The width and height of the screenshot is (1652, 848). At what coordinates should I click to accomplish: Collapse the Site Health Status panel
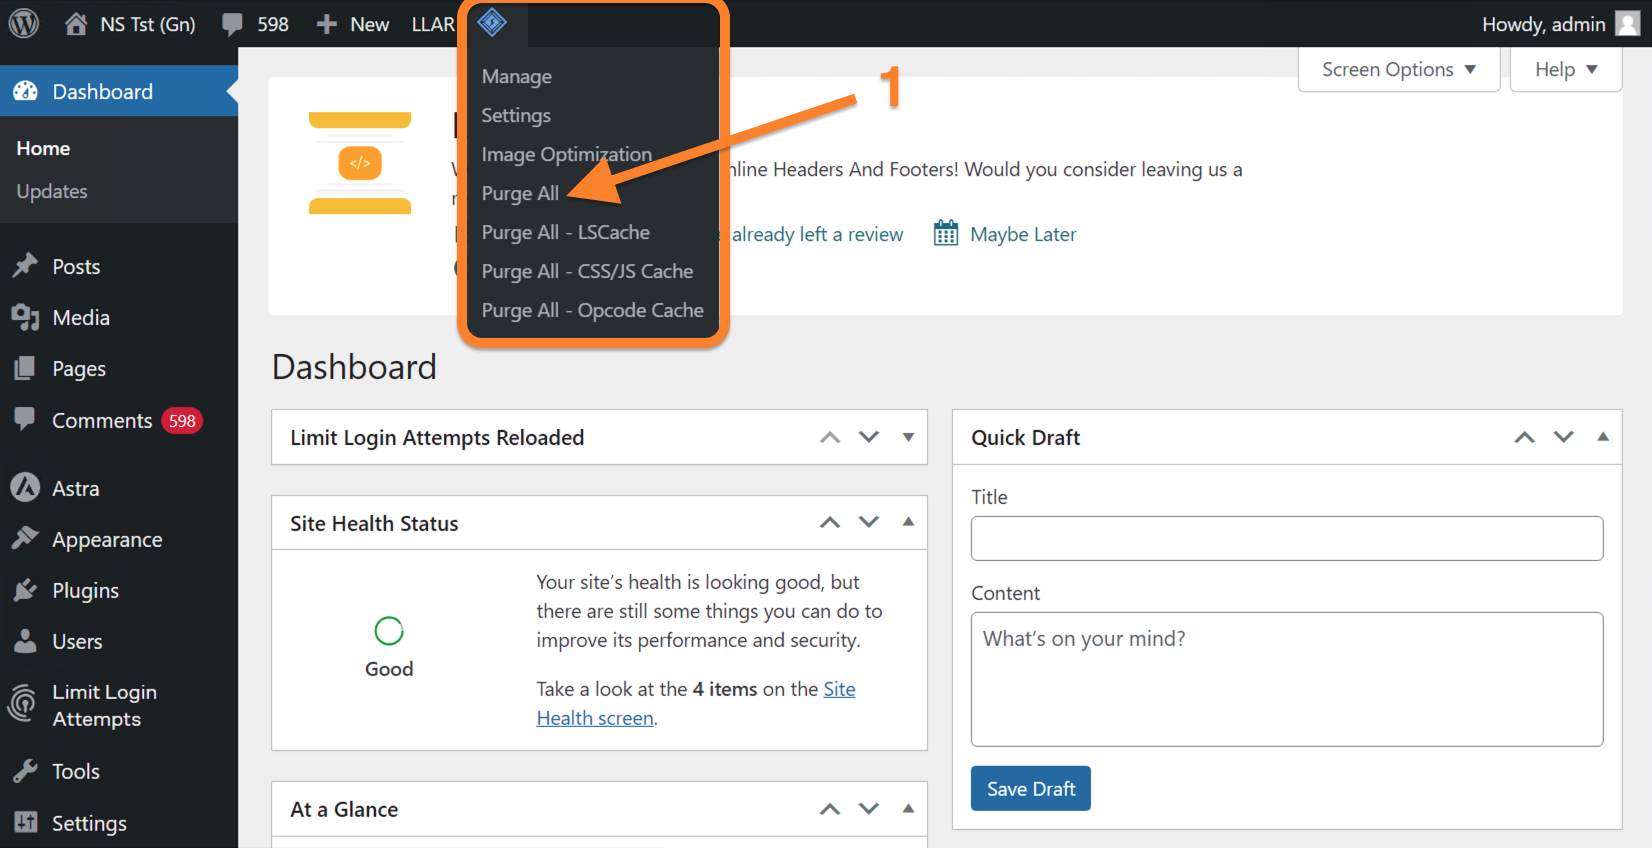[908, 522]
